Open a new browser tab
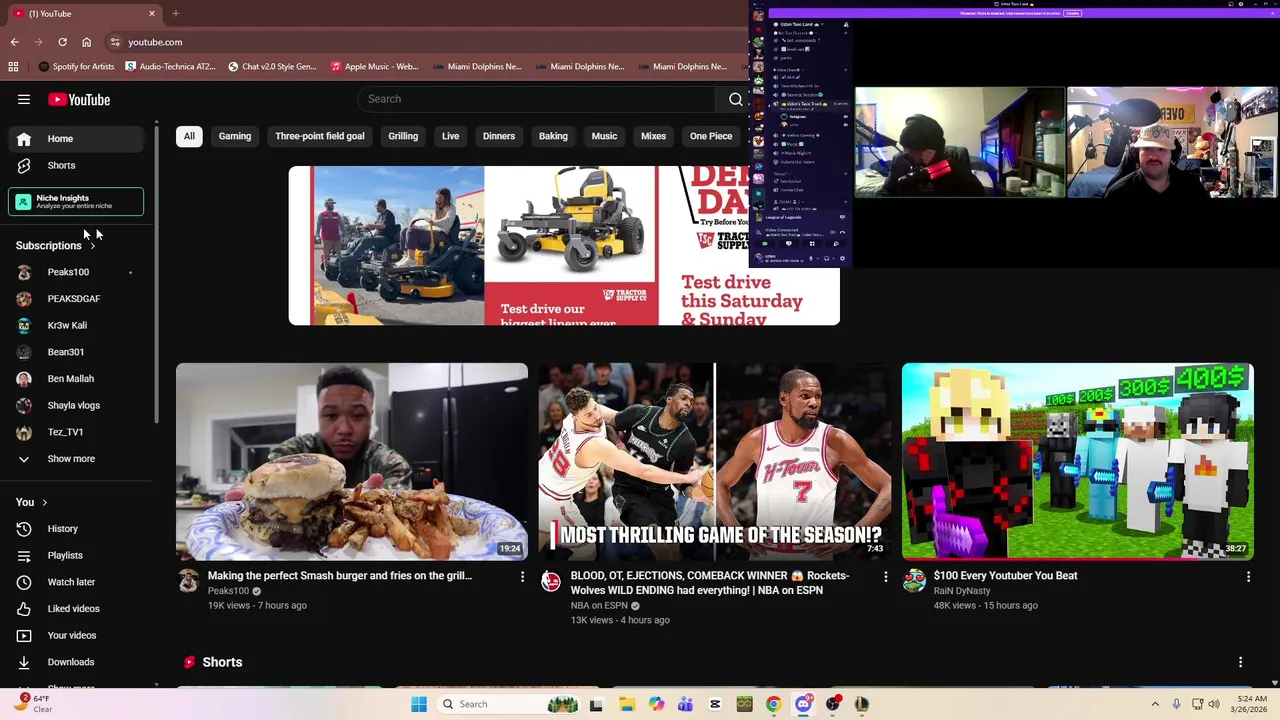This screenshot has height=720, width=1280. click(175, 13)
